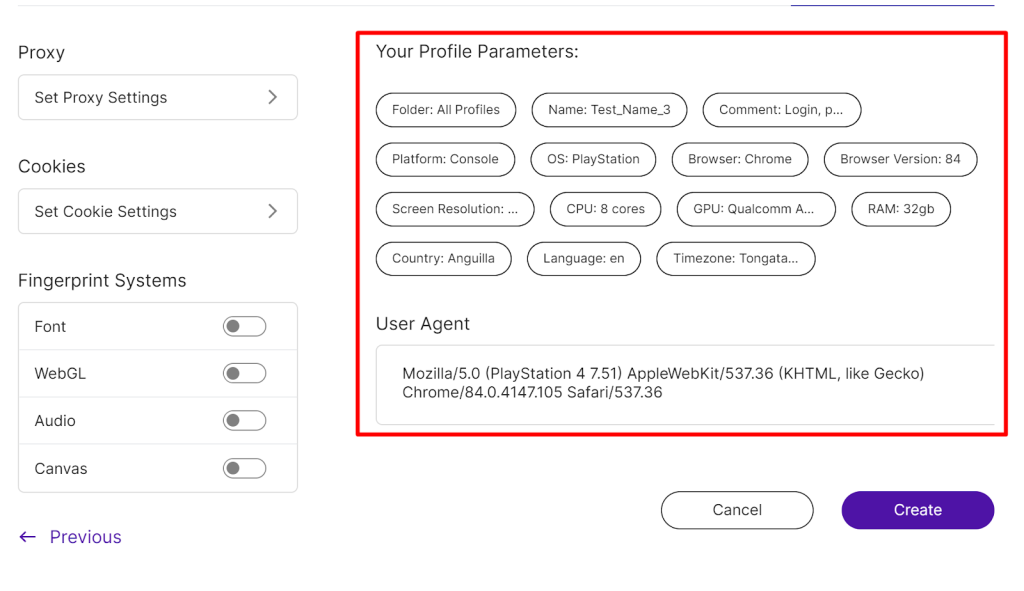Click the Previous left arrow icon

[x=27, y=537]
